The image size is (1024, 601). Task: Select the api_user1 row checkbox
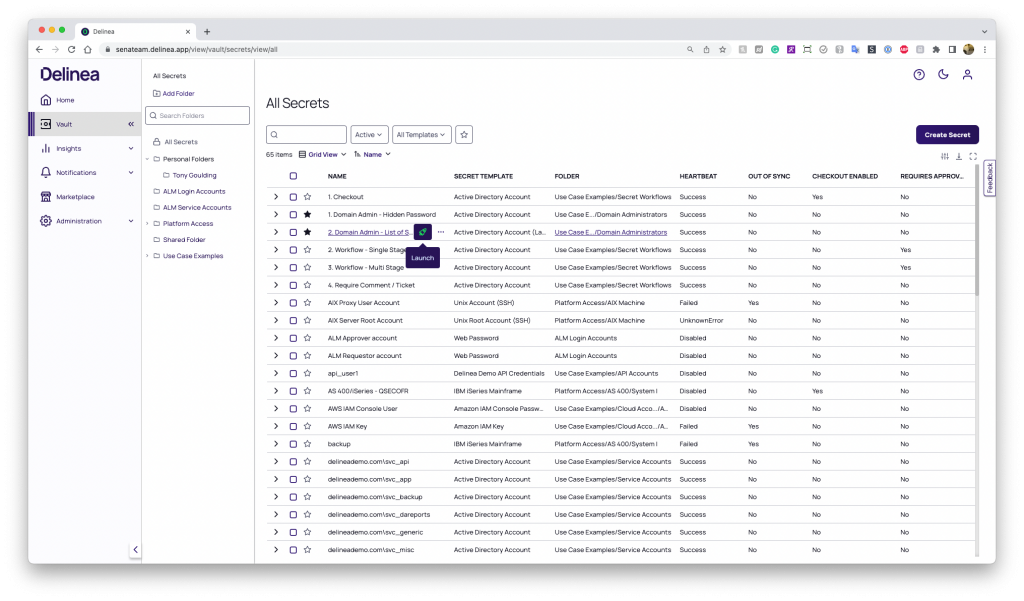pos(293,373)
